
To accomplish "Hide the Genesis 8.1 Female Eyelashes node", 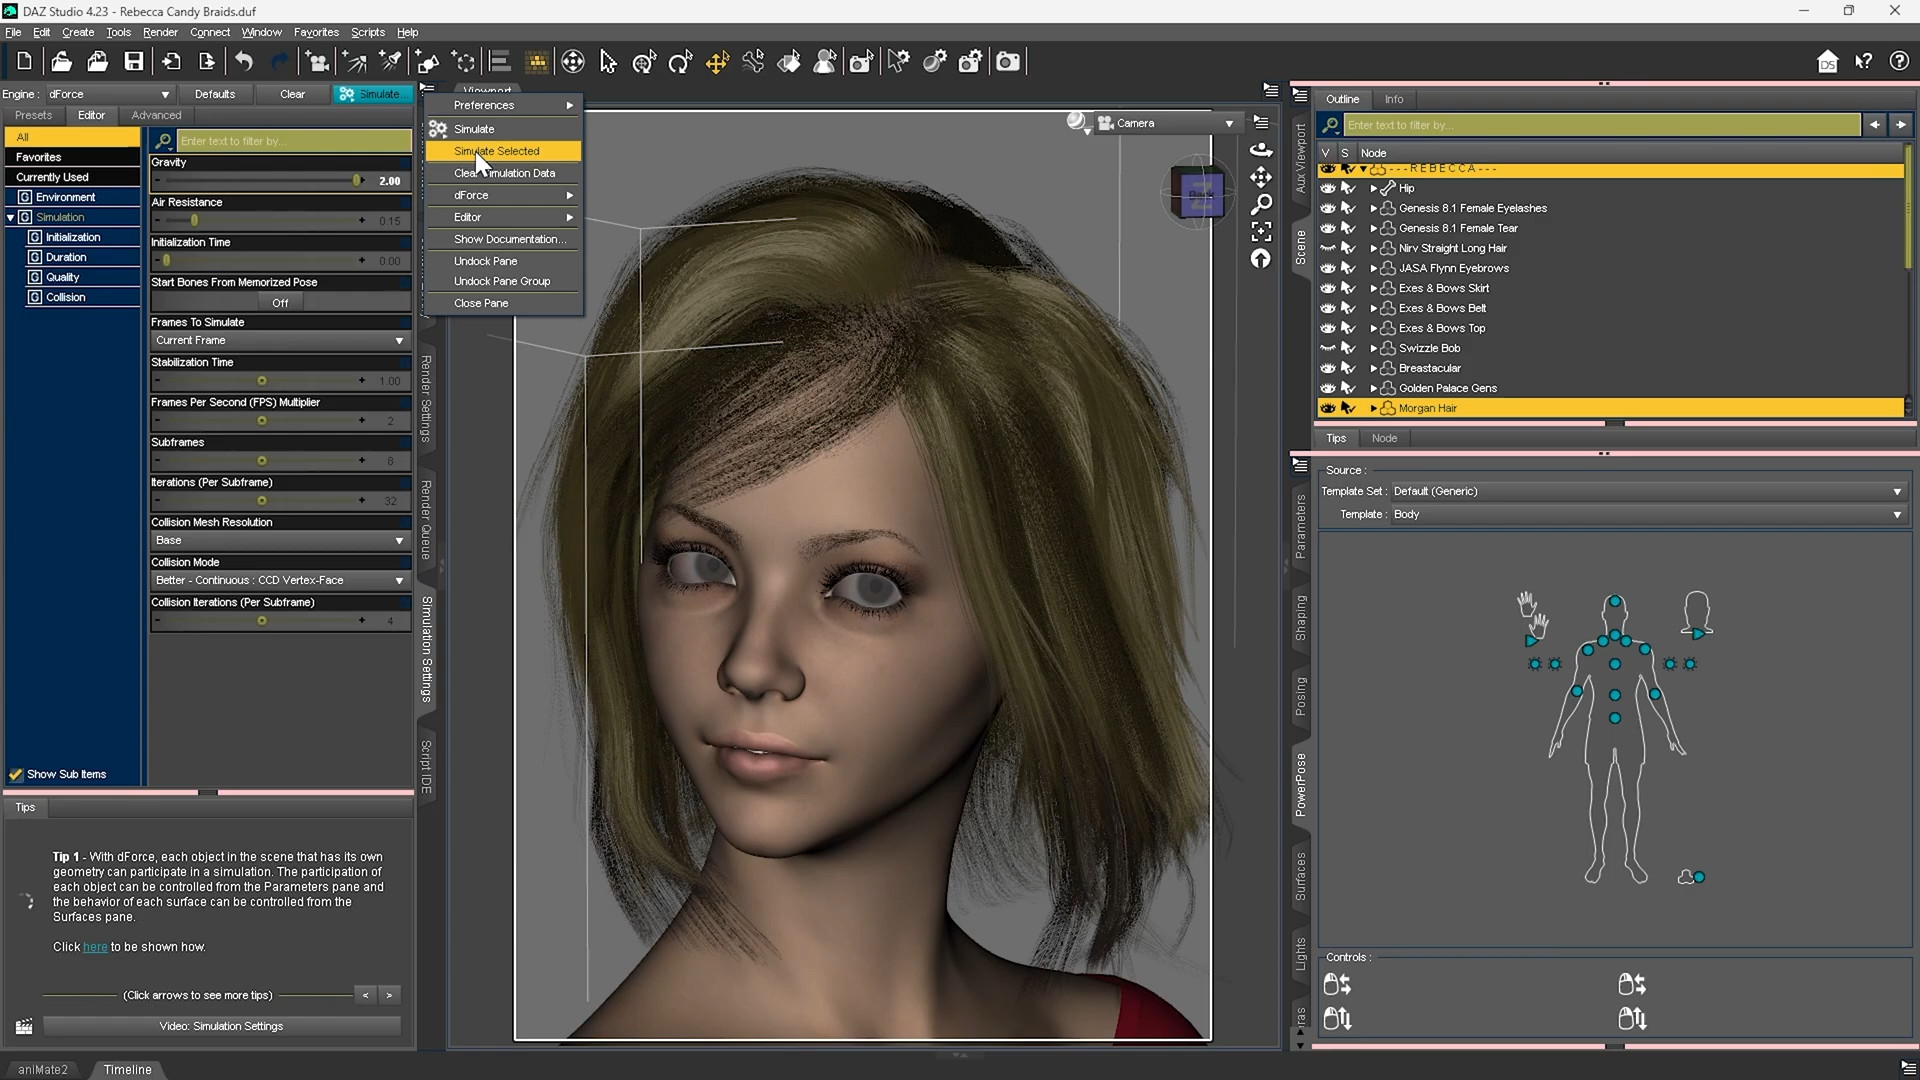I will 1328,208.
